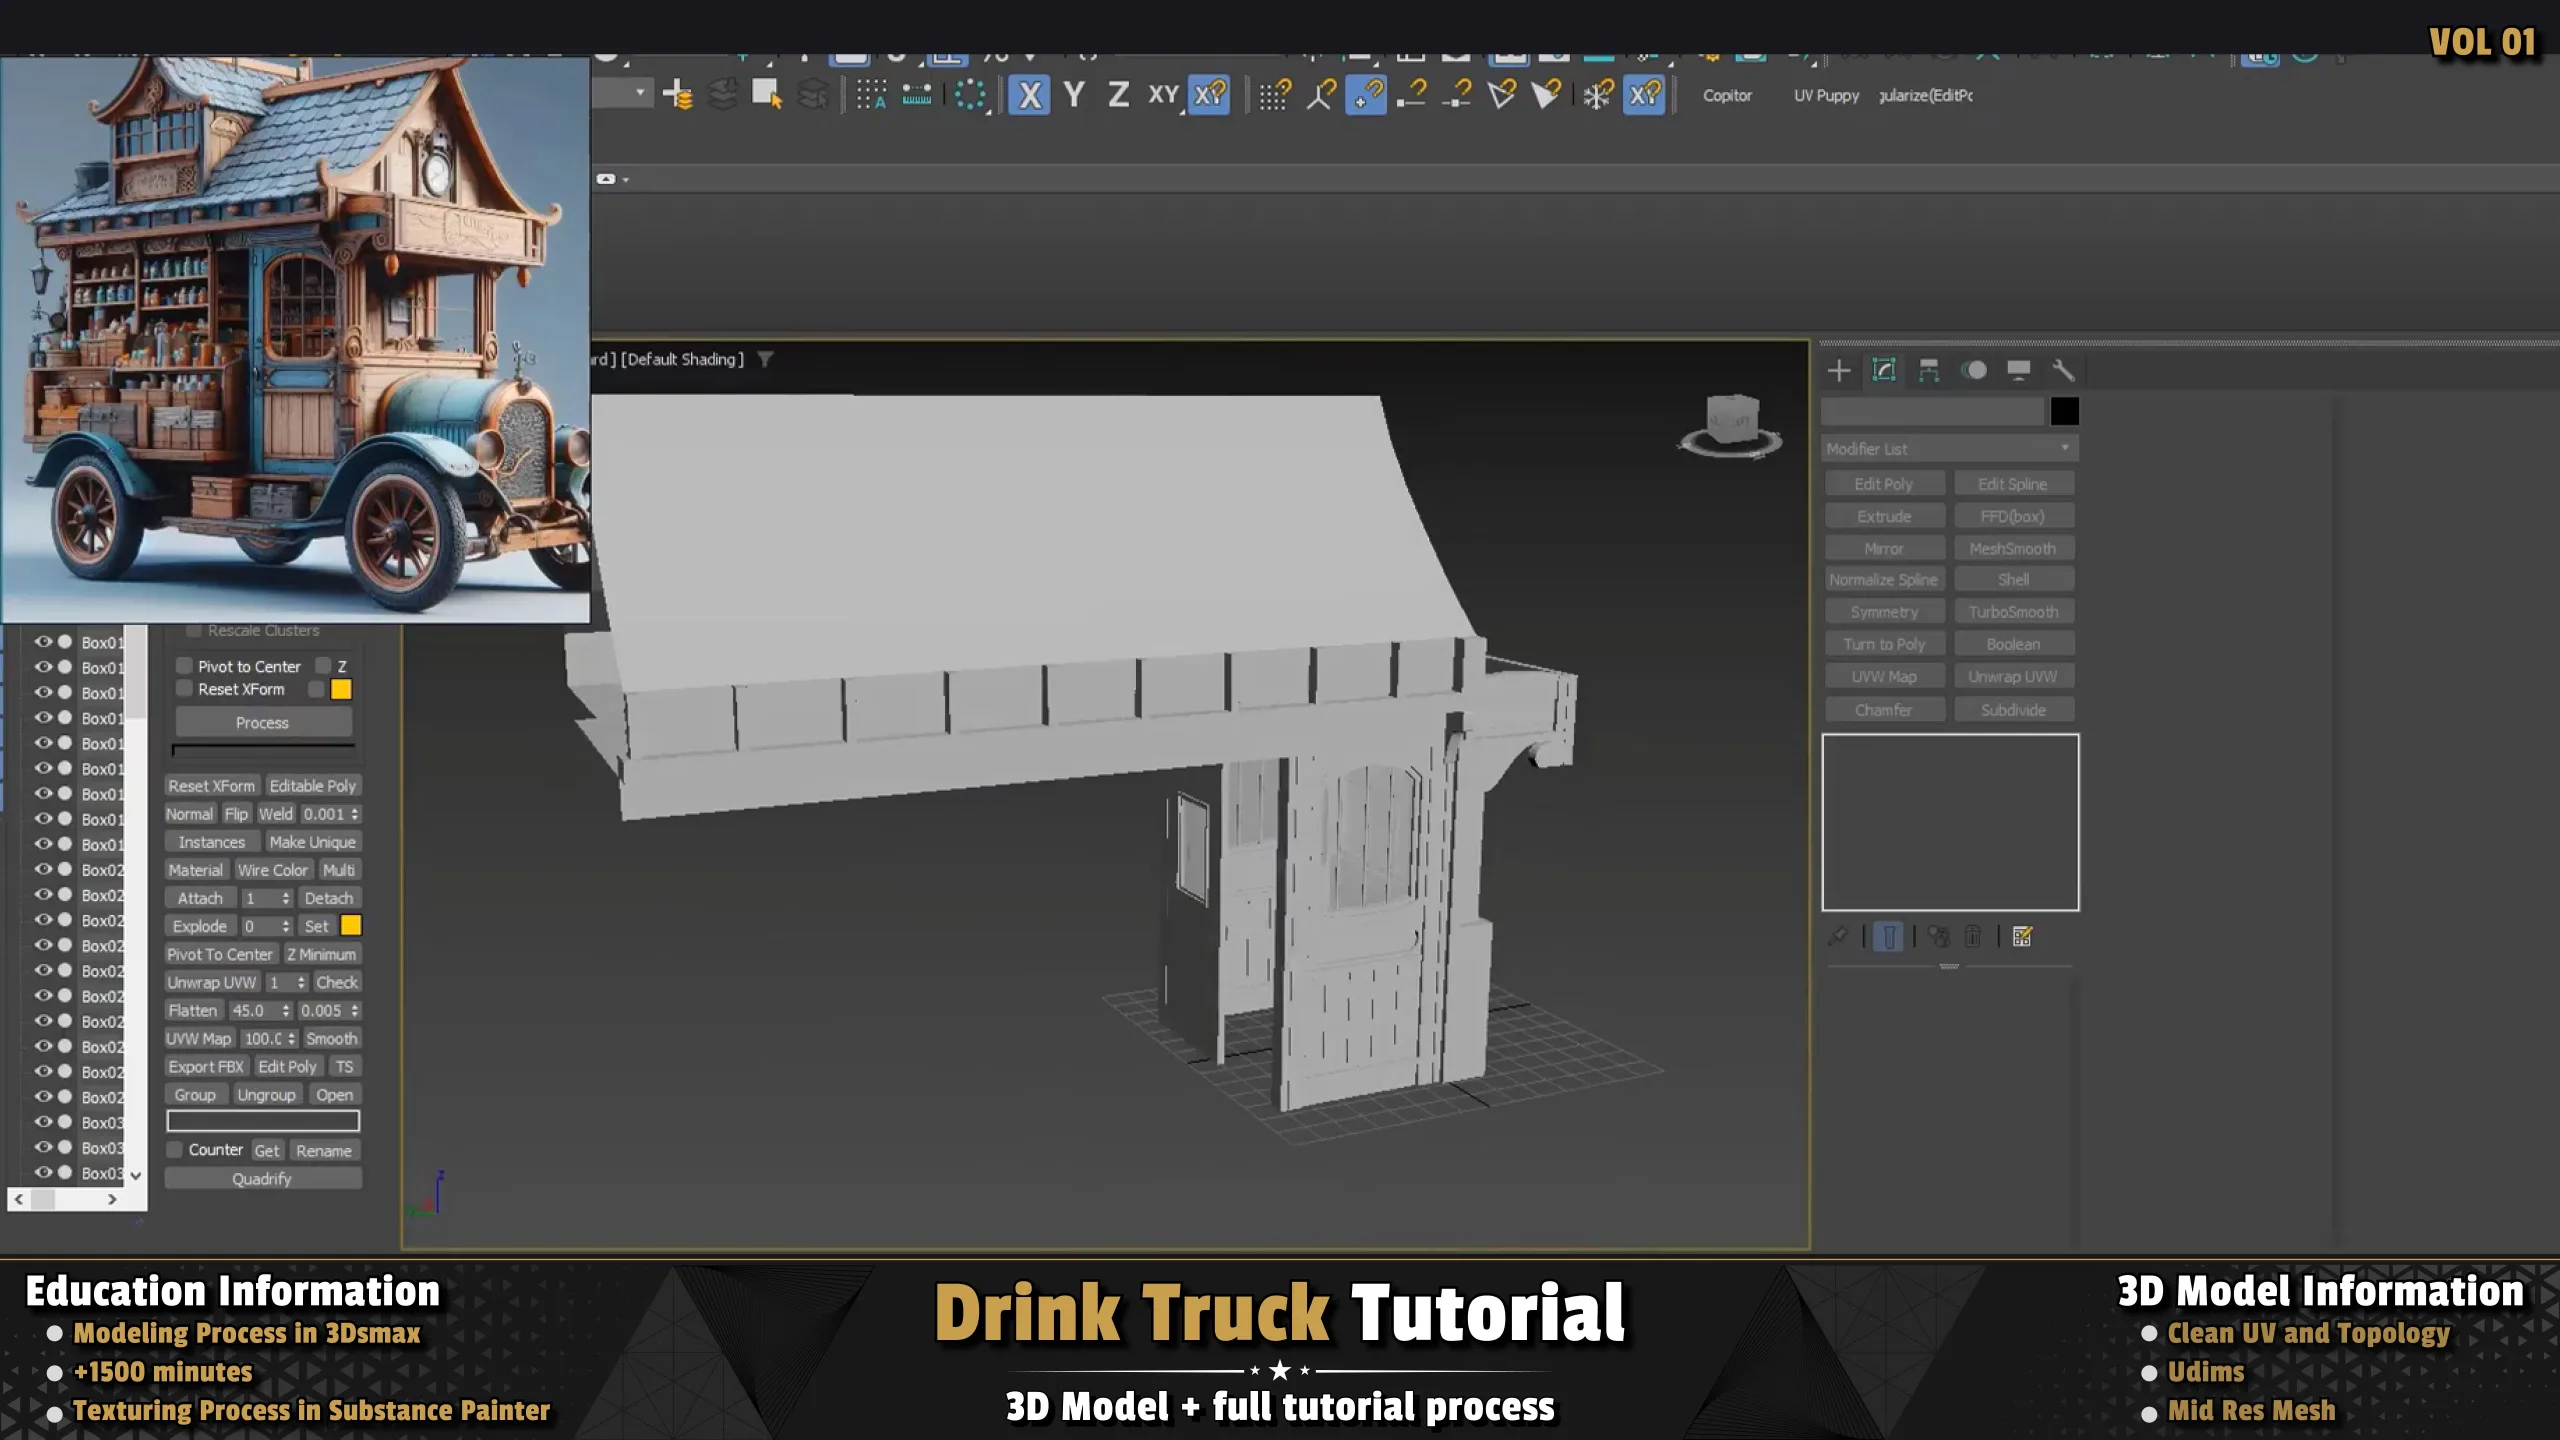Image resolution: width=2560 pixels, height=1440 pixels.
Task: Toggle the checkbox beside the yellow Reset XForm swatch
Action: (x=316, y=689)
